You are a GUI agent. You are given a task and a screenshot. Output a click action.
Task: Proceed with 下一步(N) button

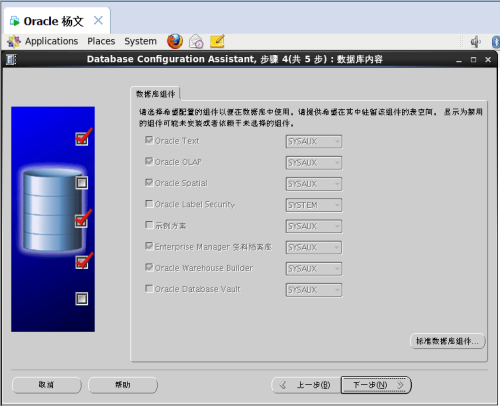click(x=376, y=385)
